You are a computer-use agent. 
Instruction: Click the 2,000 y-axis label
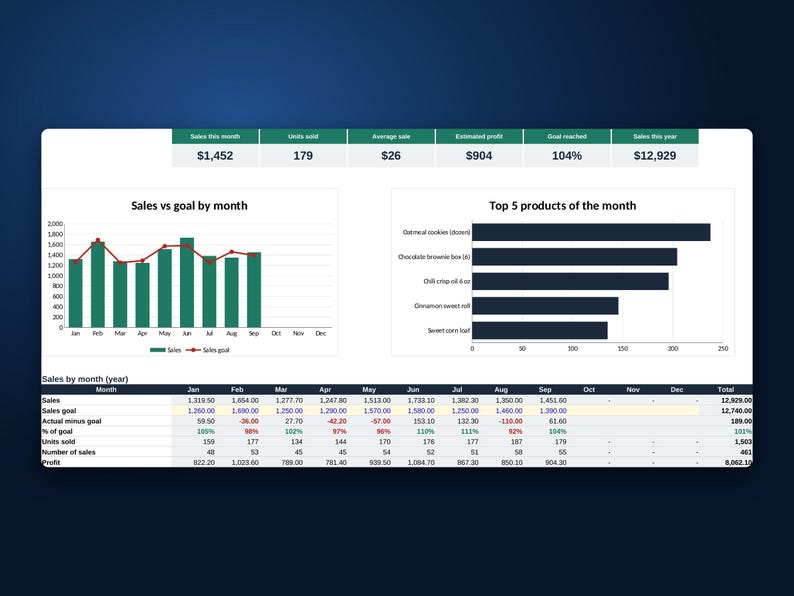pos(55,224)
